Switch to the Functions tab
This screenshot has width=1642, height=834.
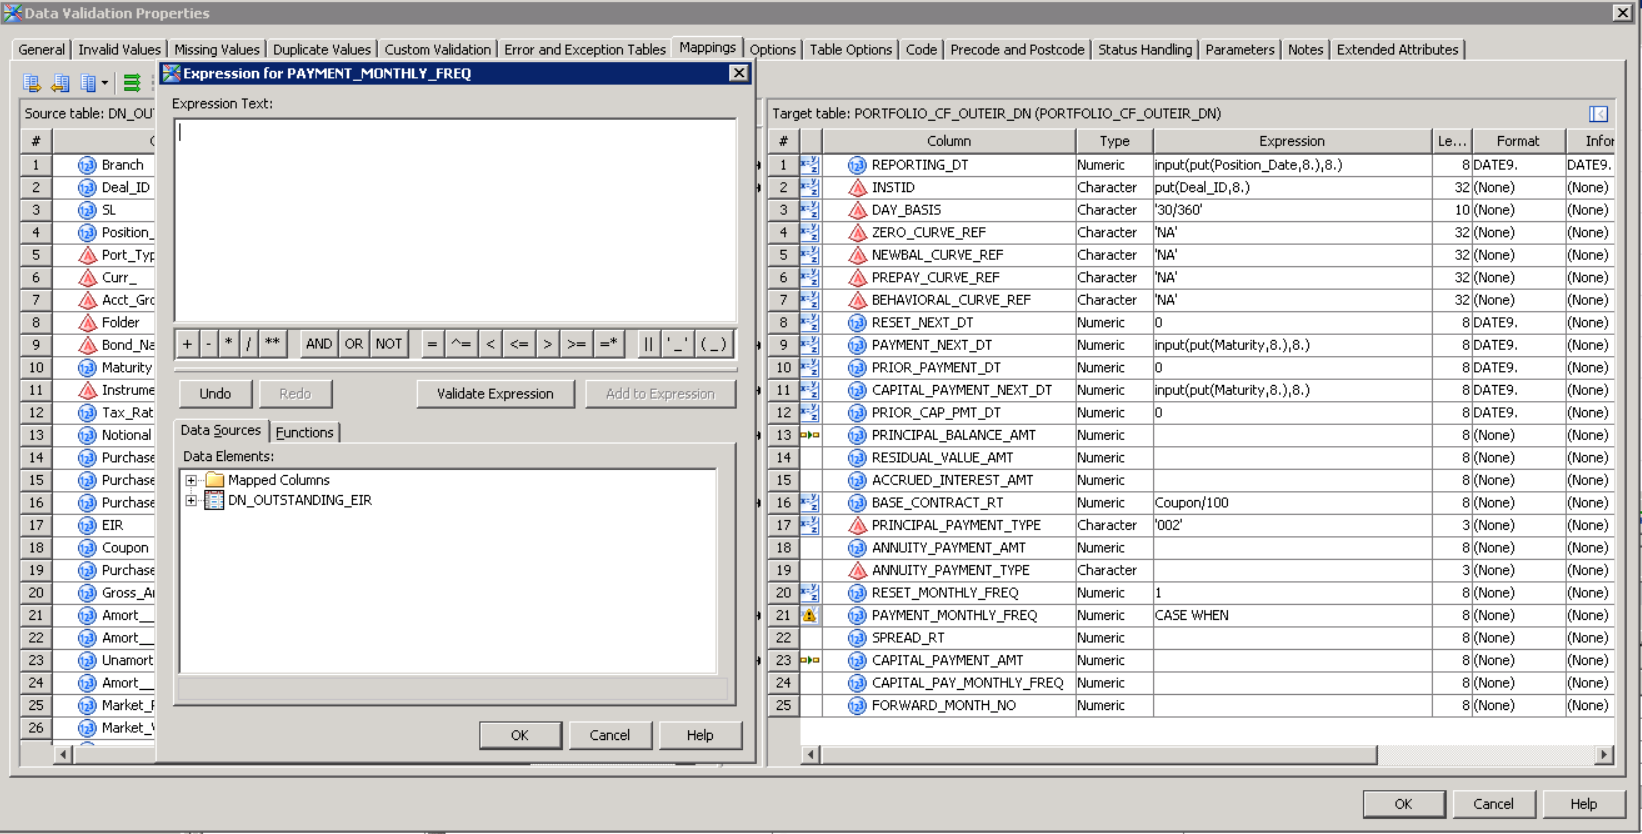304,432
